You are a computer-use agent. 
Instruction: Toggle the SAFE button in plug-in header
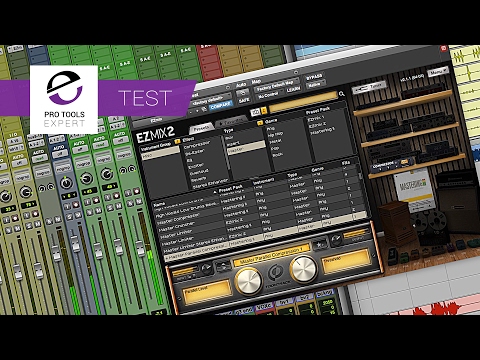pyautogui.click(x=244, y=100)
